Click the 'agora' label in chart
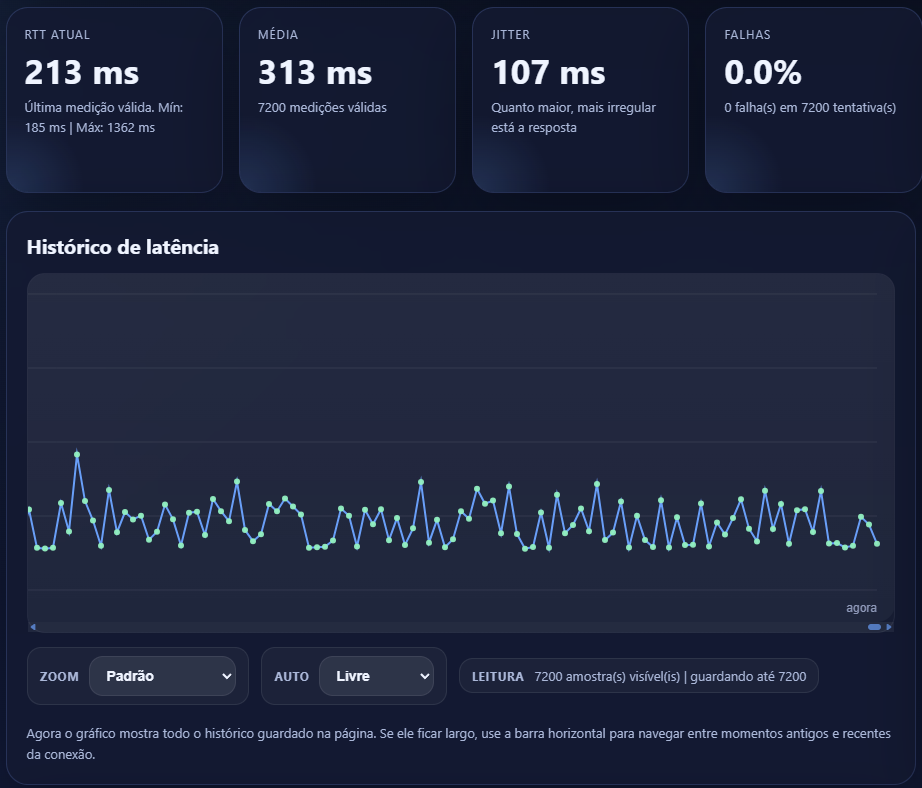The image size is (922, 788). (861, 608)
